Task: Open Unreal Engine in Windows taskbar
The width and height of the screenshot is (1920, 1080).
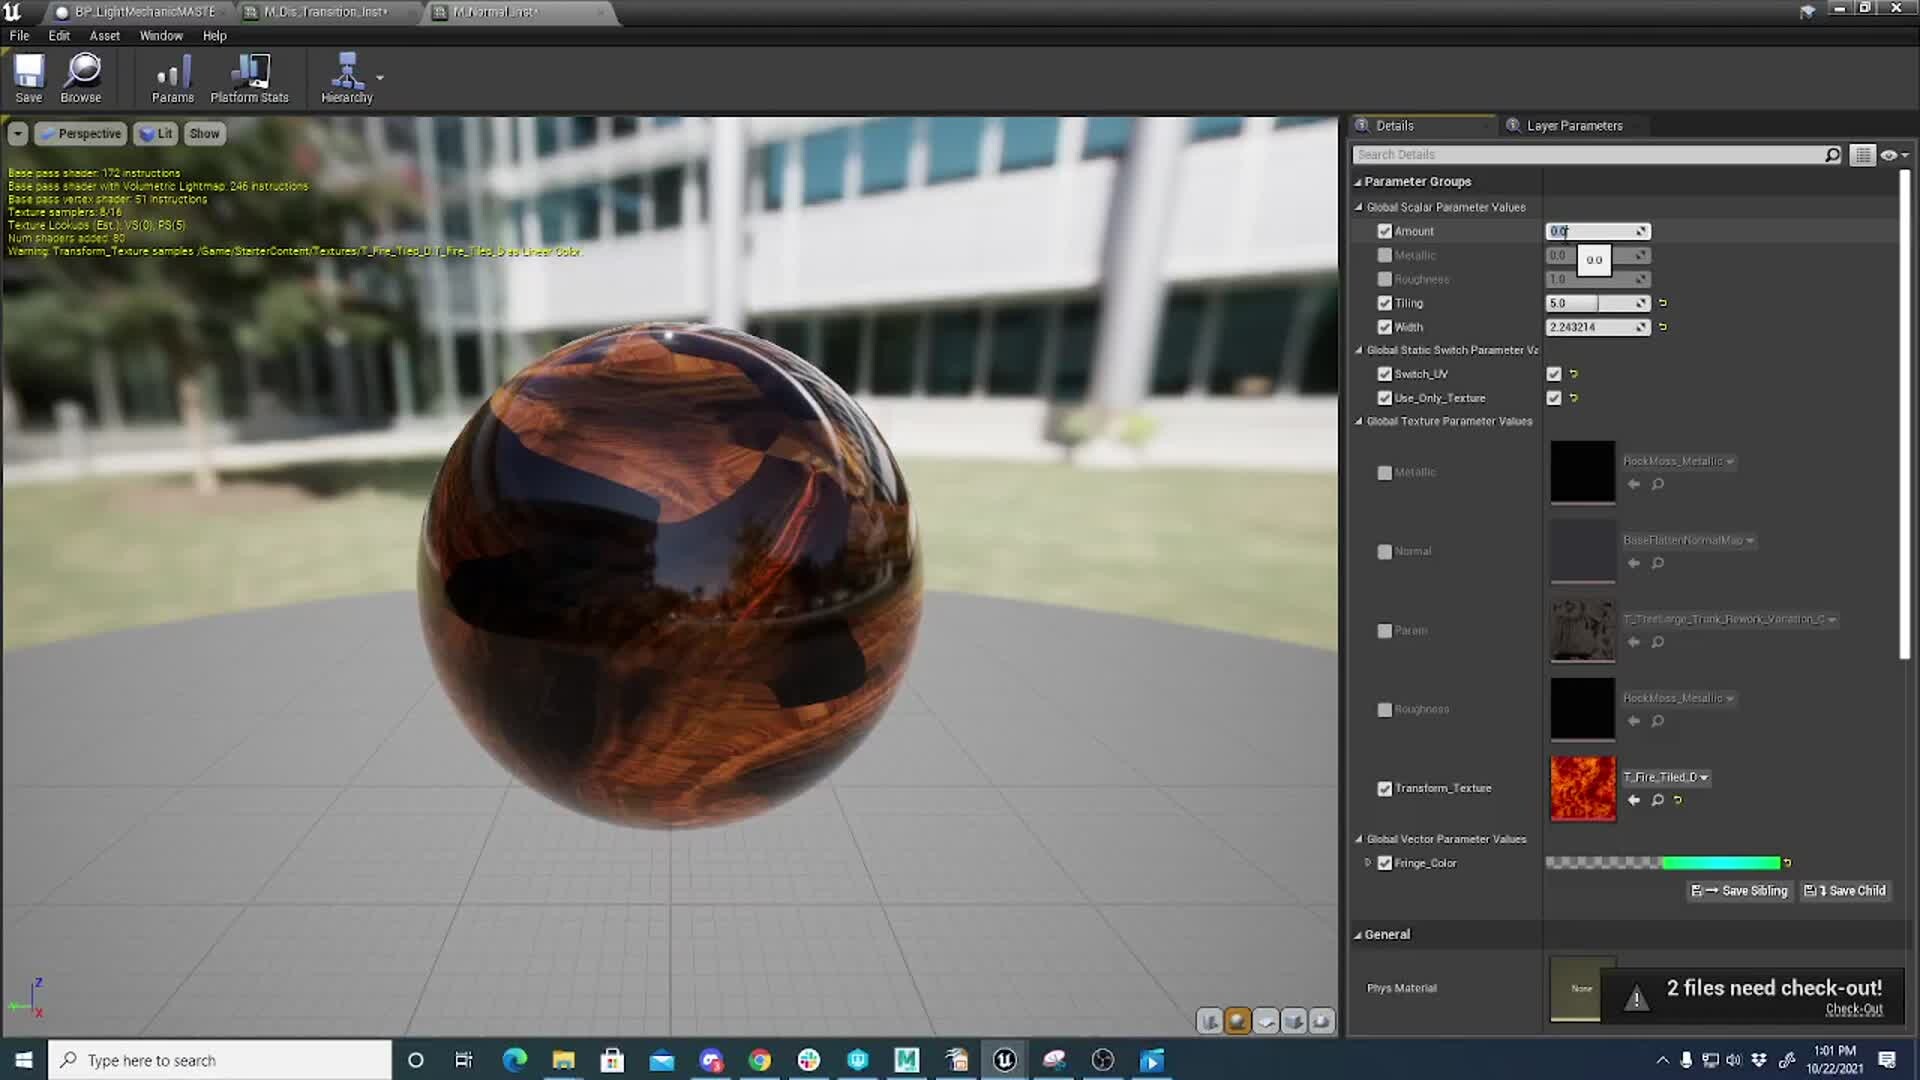Action: pos(1004,1060)
